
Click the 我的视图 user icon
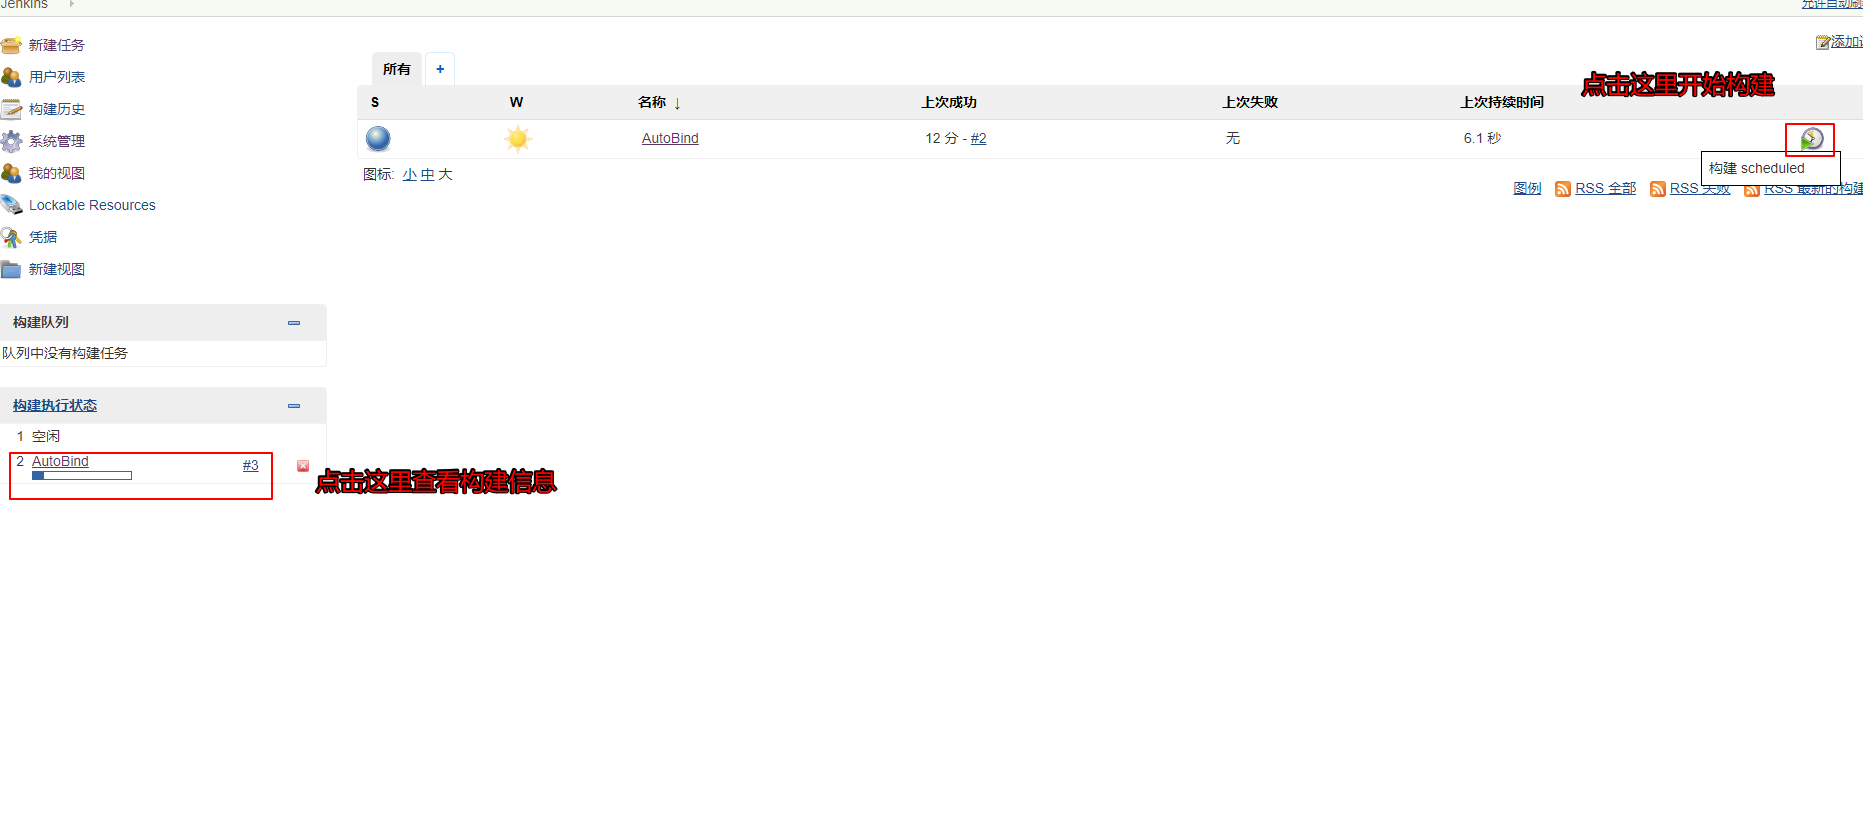pyautogui.click(x=11, y=173)
